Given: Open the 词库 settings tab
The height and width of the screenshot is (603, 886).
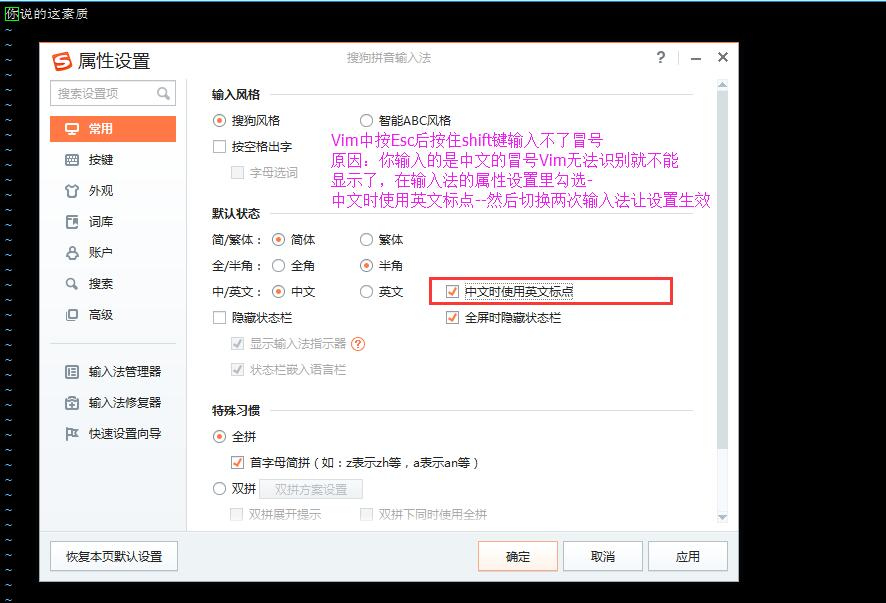Looking at the screenshot, I should (113, 222).
